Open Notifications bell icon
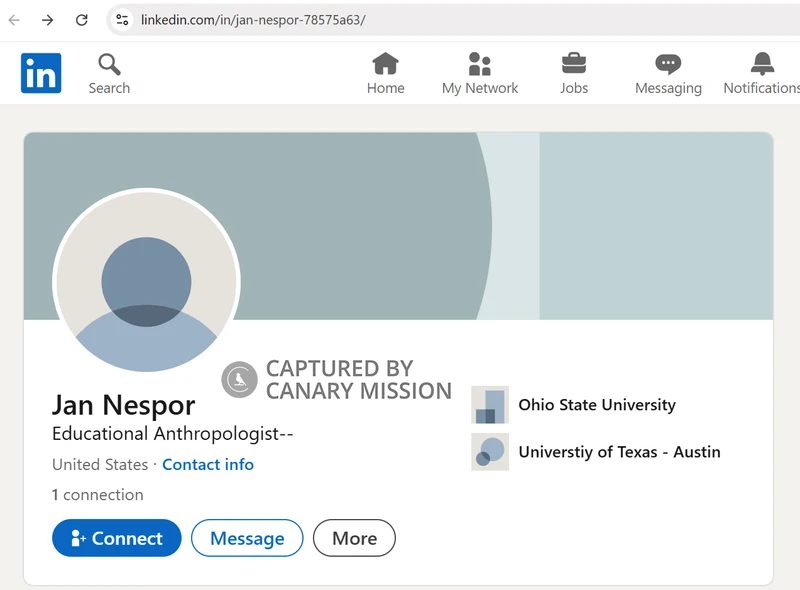The image size is (800, 590). 762,64
